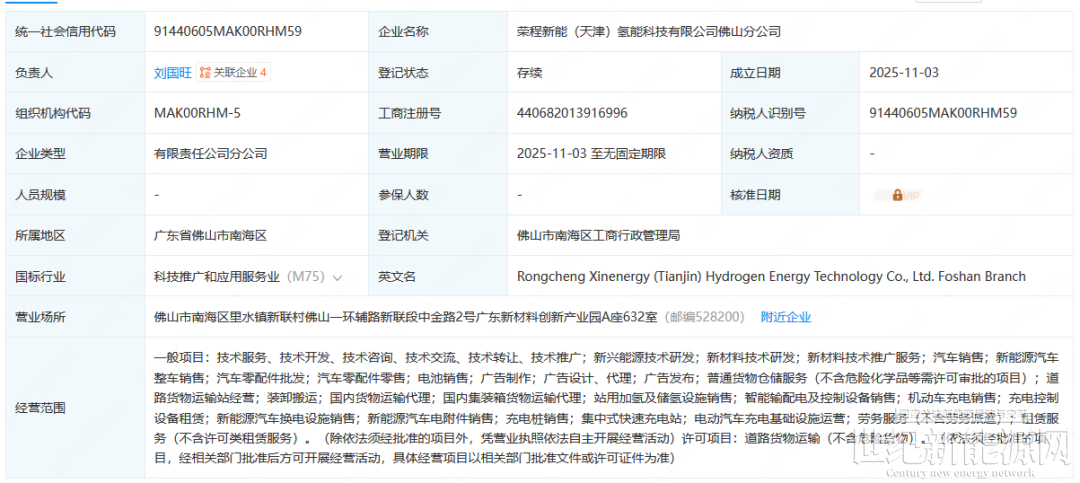Click the English company name text

pyautogui.click(x=771, y=277)
